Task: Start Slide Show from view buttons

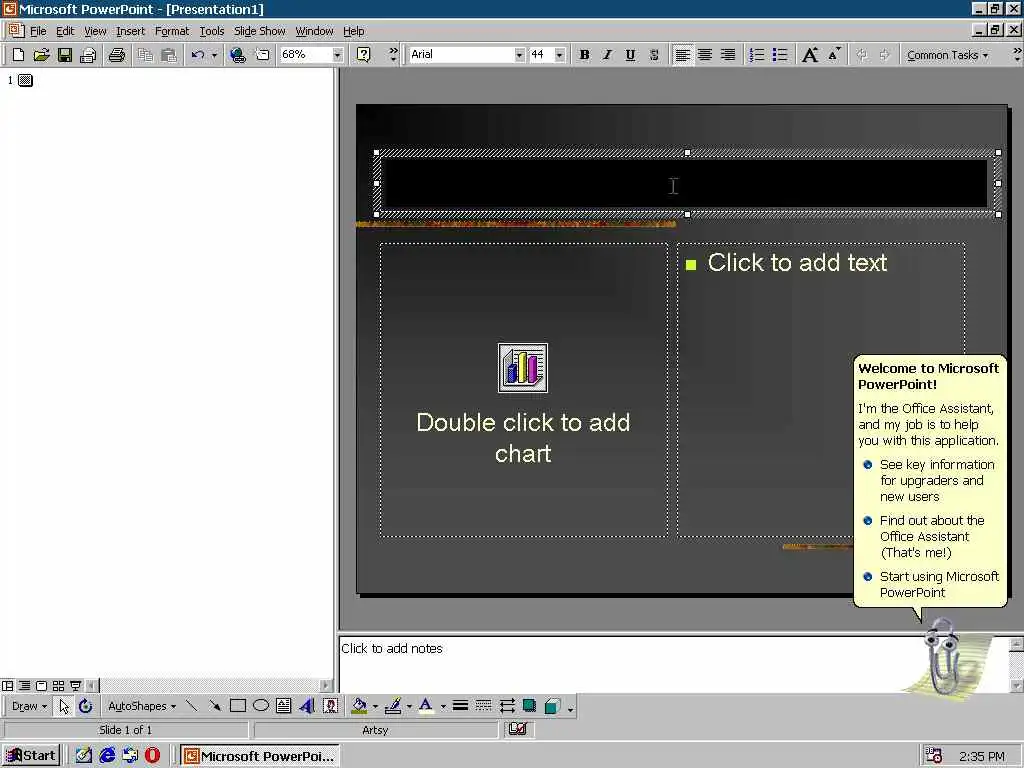Action: tap(75, 686)
